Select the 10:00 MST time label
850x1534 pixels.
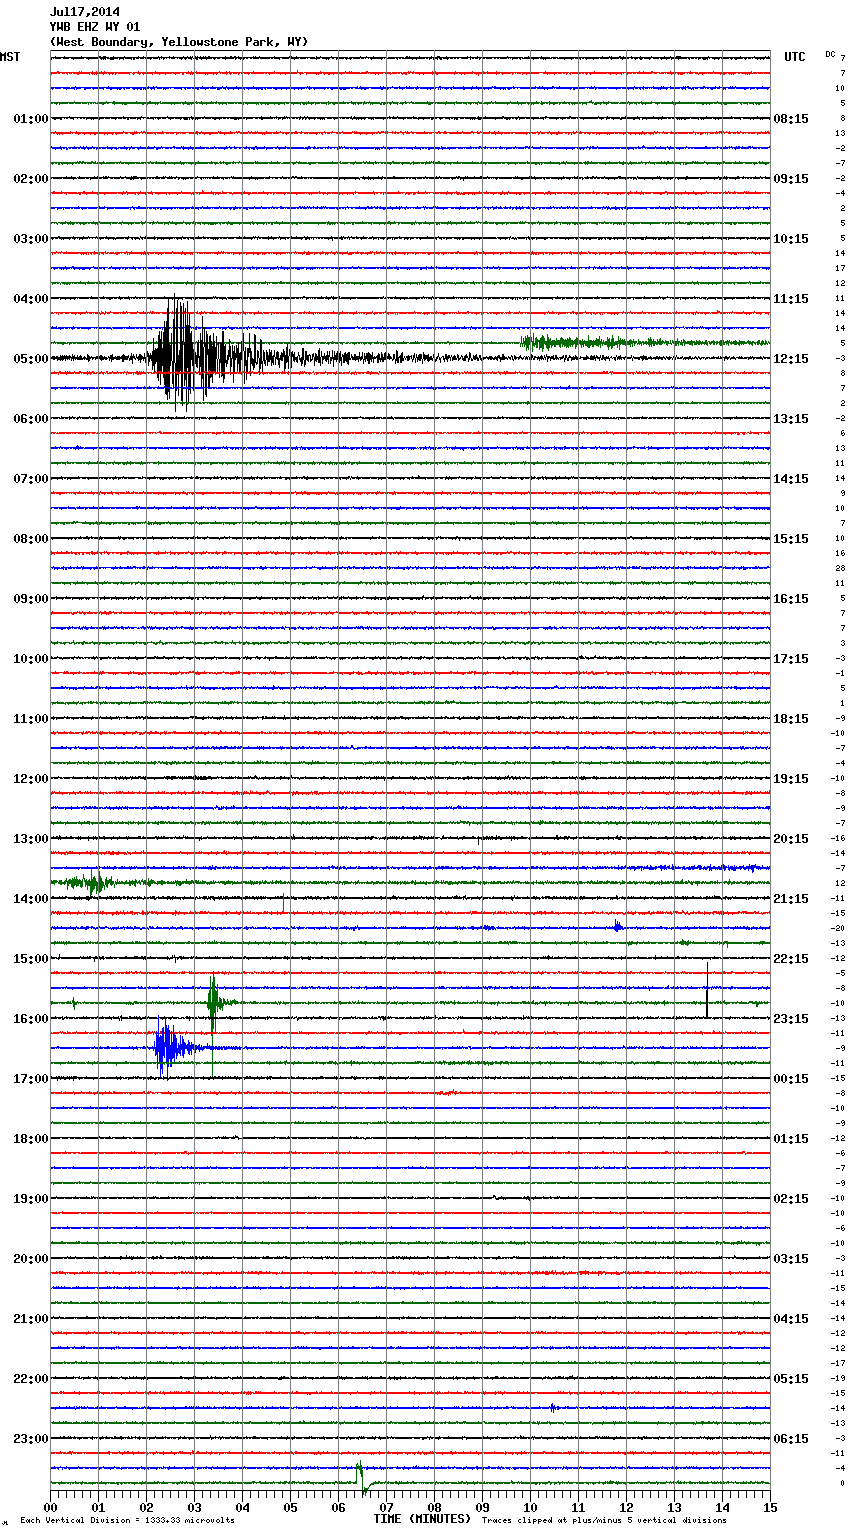(30, 659)
